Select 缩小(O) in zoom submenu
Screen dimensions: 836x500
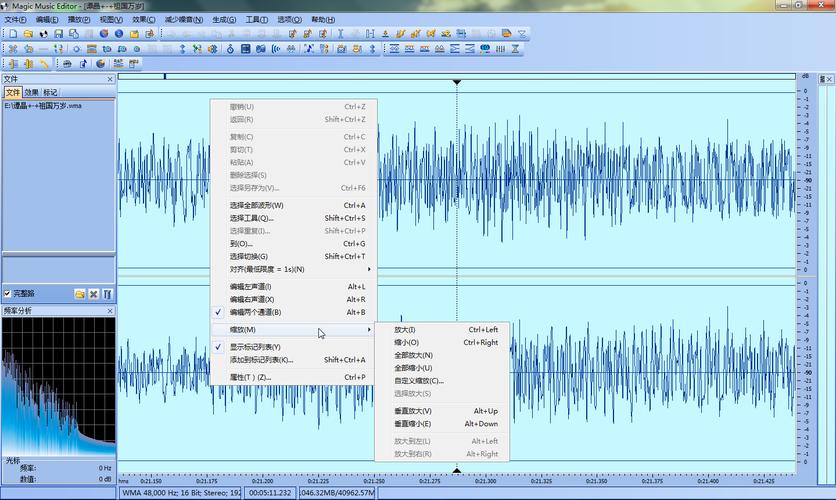tap(442, 343)
